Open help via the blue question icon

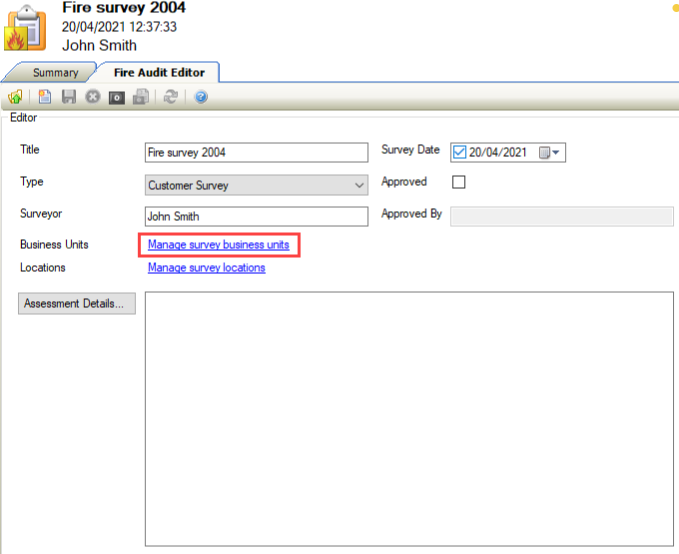pos(201,97)
